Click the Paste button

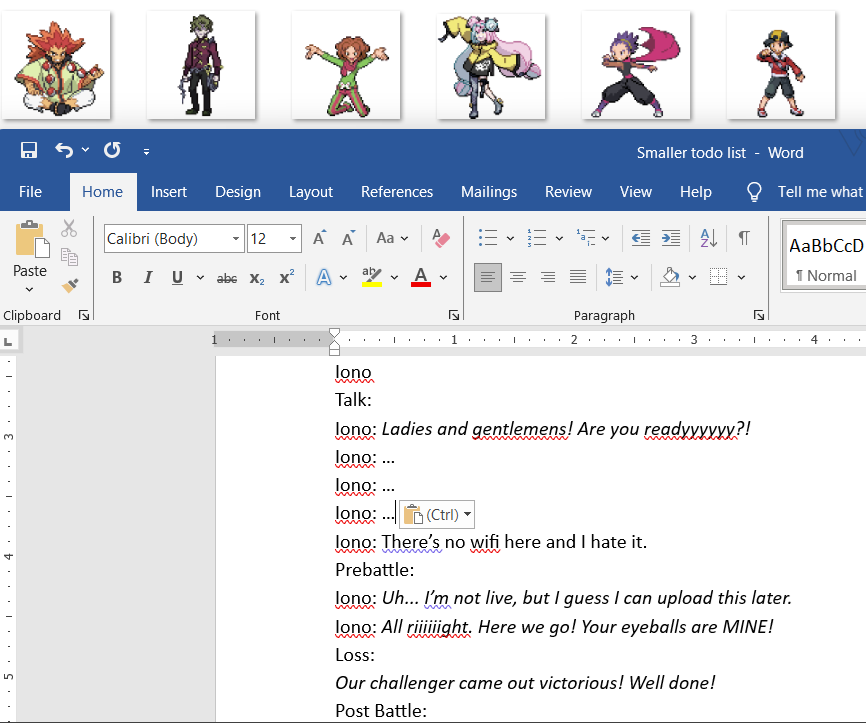click(30, 241)
